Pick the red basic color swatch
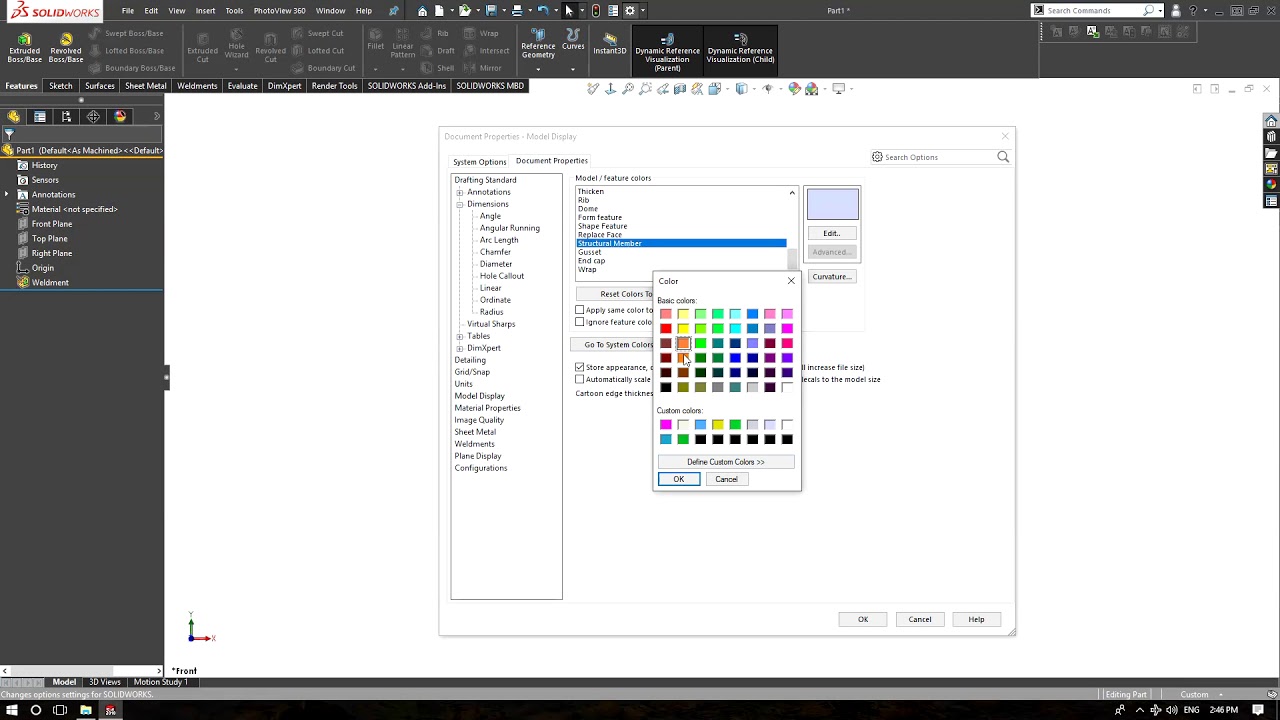 [666, 328]
